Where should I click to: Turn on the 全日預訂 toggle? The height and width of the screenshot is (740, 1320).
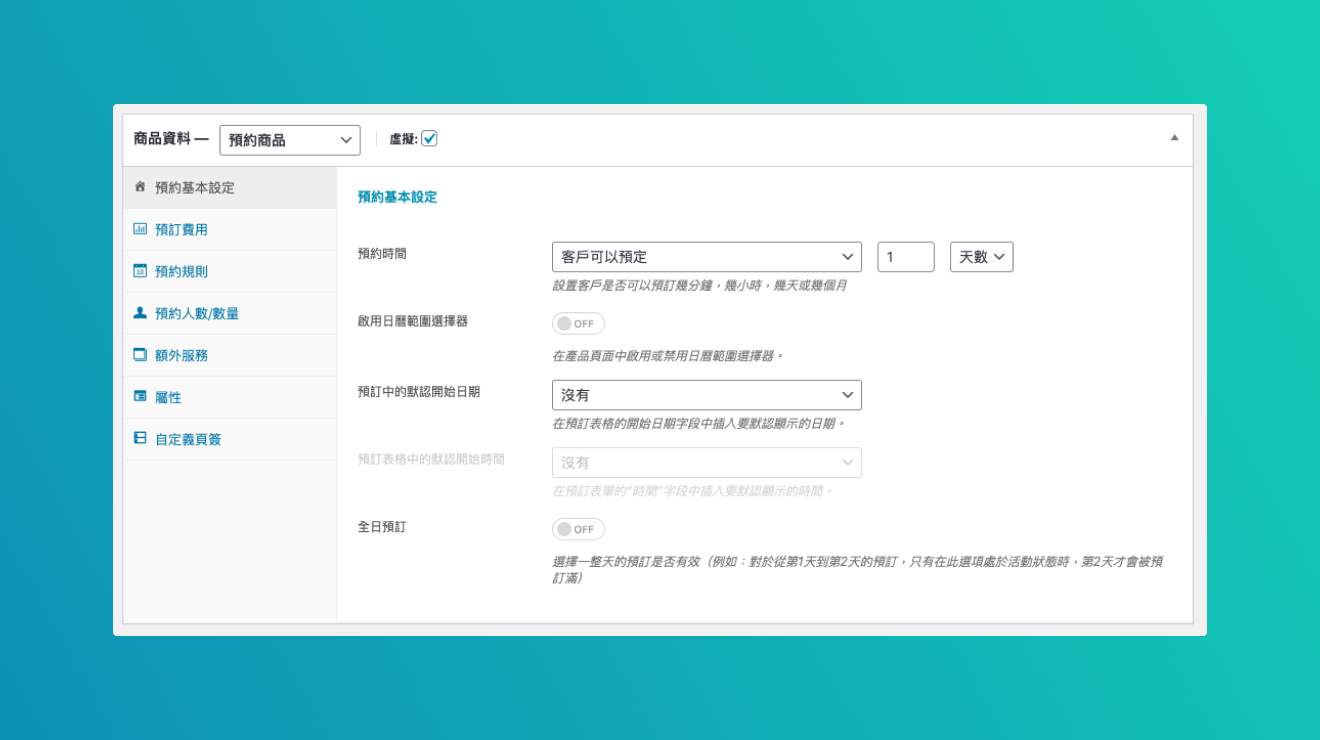[578, 529]
